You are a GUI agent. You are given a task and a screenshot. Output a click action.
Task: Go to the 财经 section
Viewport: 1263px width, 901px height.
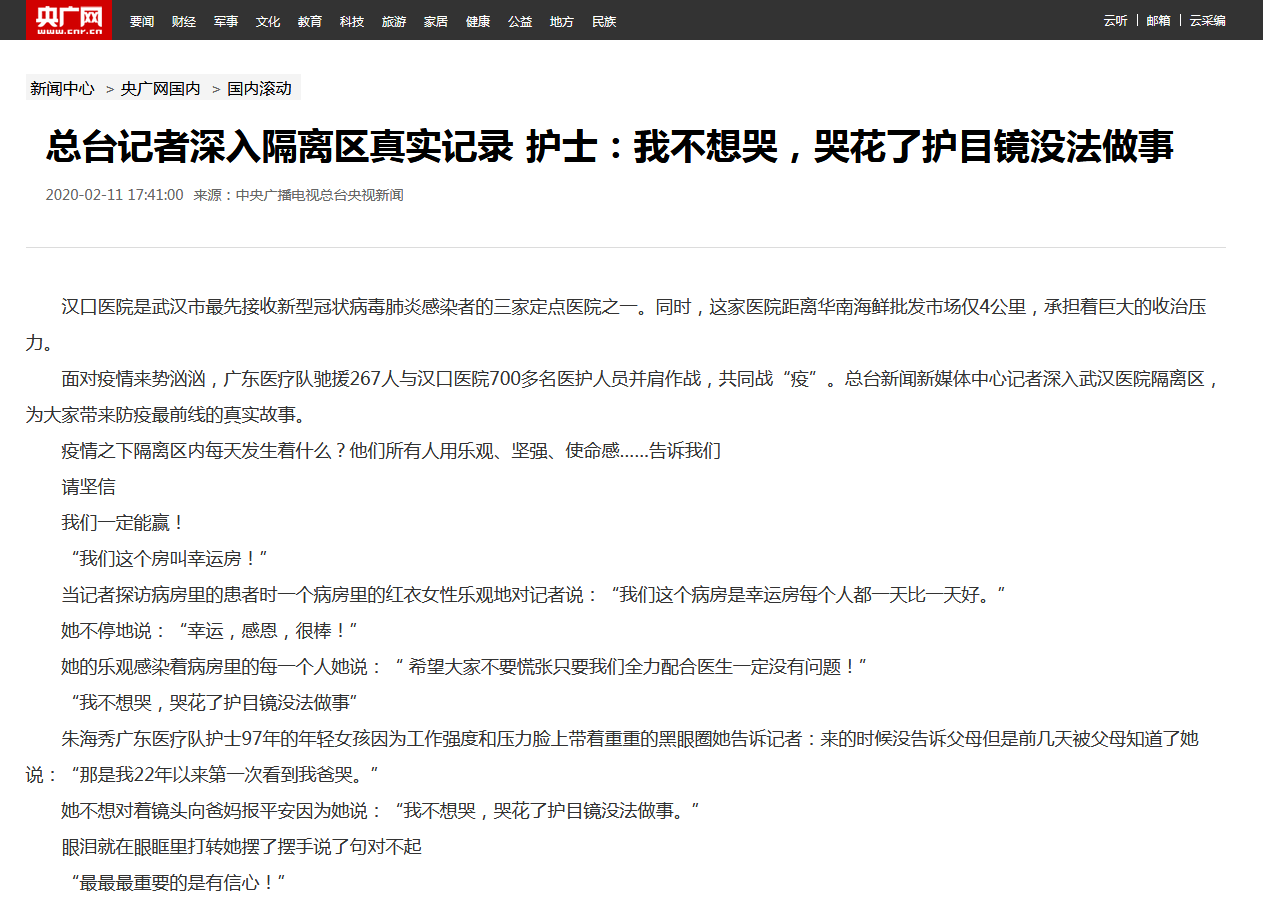(x=184, y=21)
